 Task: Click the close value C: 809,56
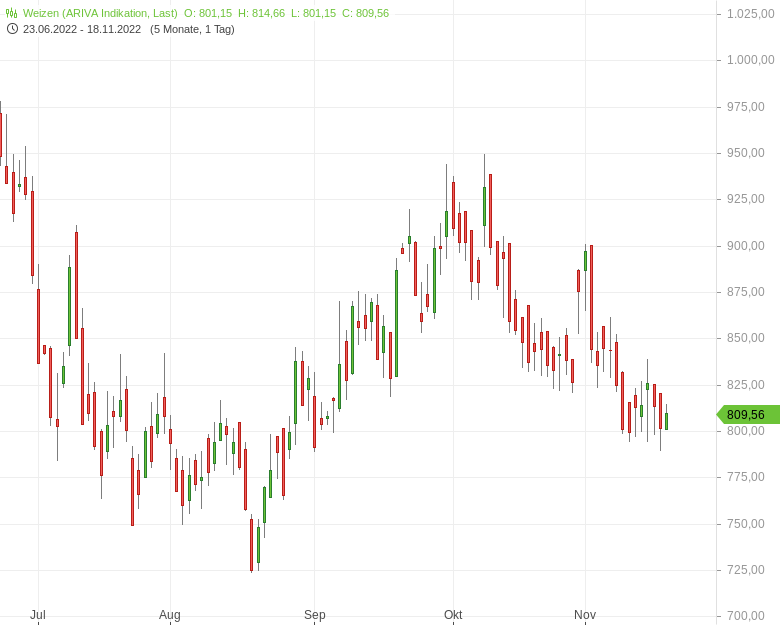[x=366, y=13]
